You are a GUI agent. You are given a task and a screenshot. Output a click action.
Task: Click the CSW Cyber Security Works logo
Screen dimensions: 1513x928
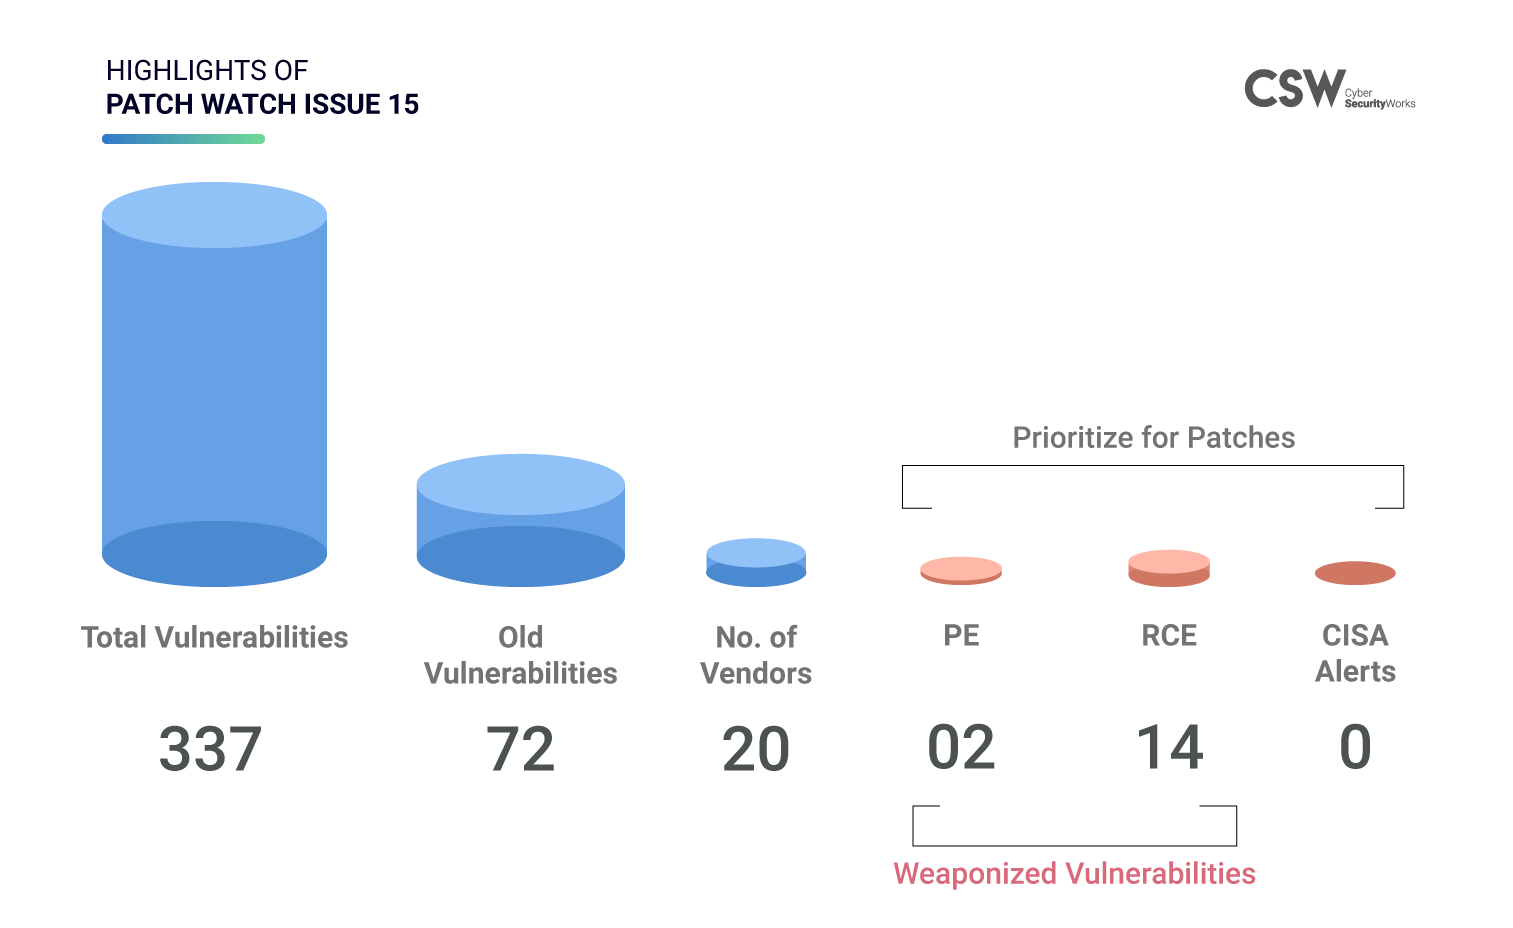[1329, 89]
